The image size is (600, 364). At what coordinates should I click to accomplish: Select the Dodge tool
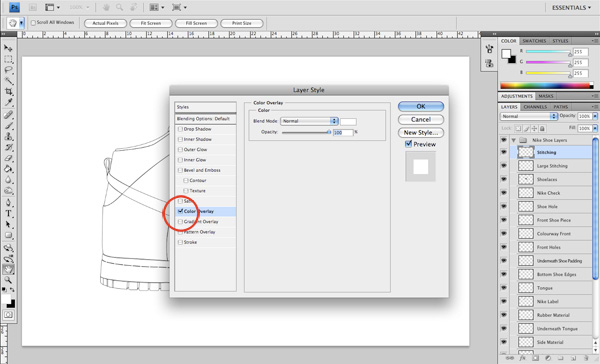tap(8, 190)
